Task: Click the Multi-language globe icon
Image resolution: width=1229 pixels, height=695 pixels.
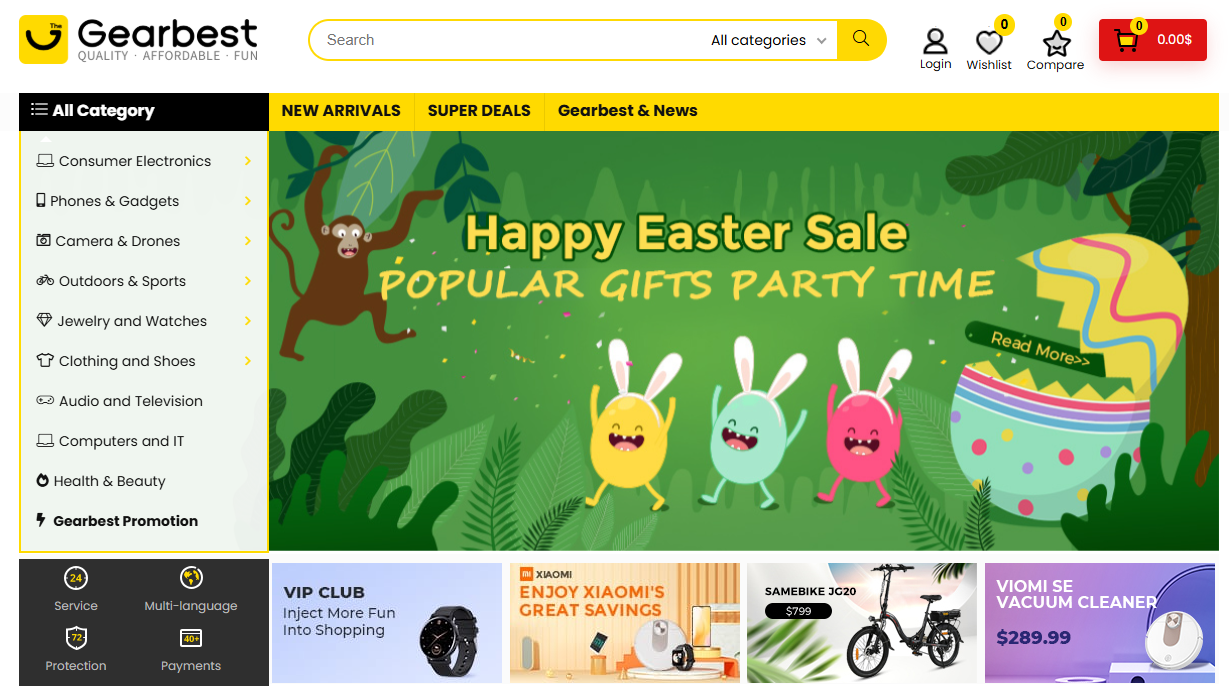Action: pos(191,578)
